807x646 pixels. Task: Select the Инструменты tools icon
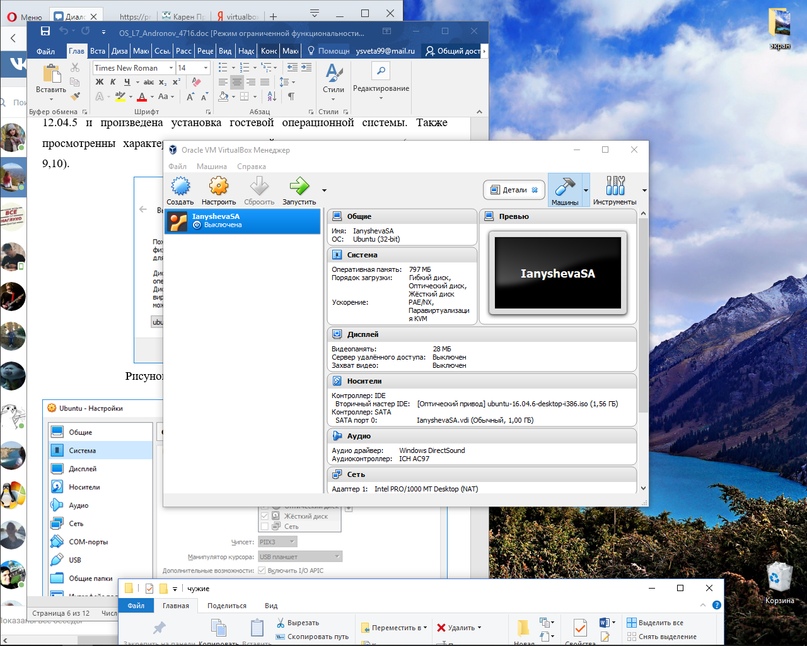pos(615,187)
